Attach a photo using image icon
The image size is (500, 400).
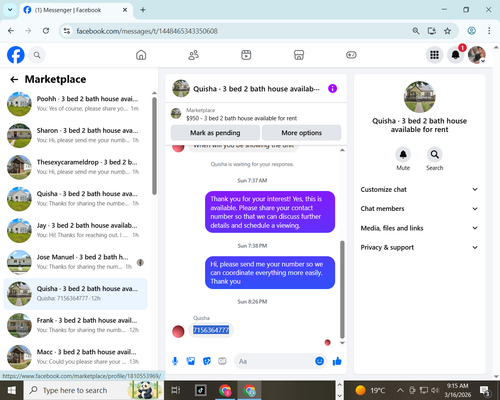pos(191,361)
